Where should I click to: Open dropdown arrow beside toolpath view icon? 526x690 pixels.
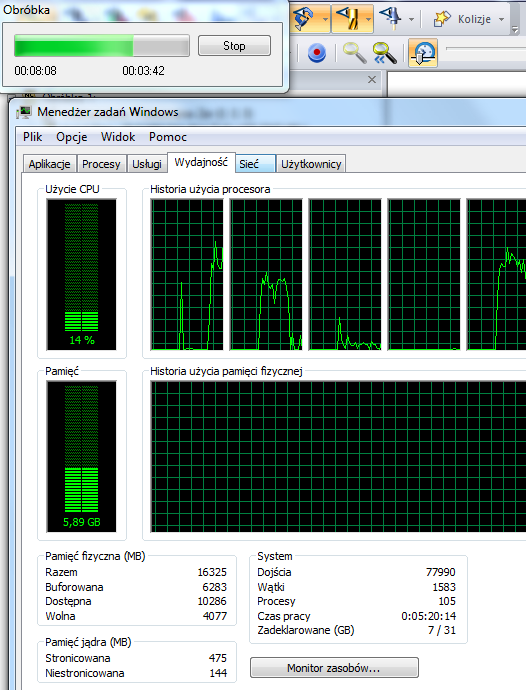point(325,19)
